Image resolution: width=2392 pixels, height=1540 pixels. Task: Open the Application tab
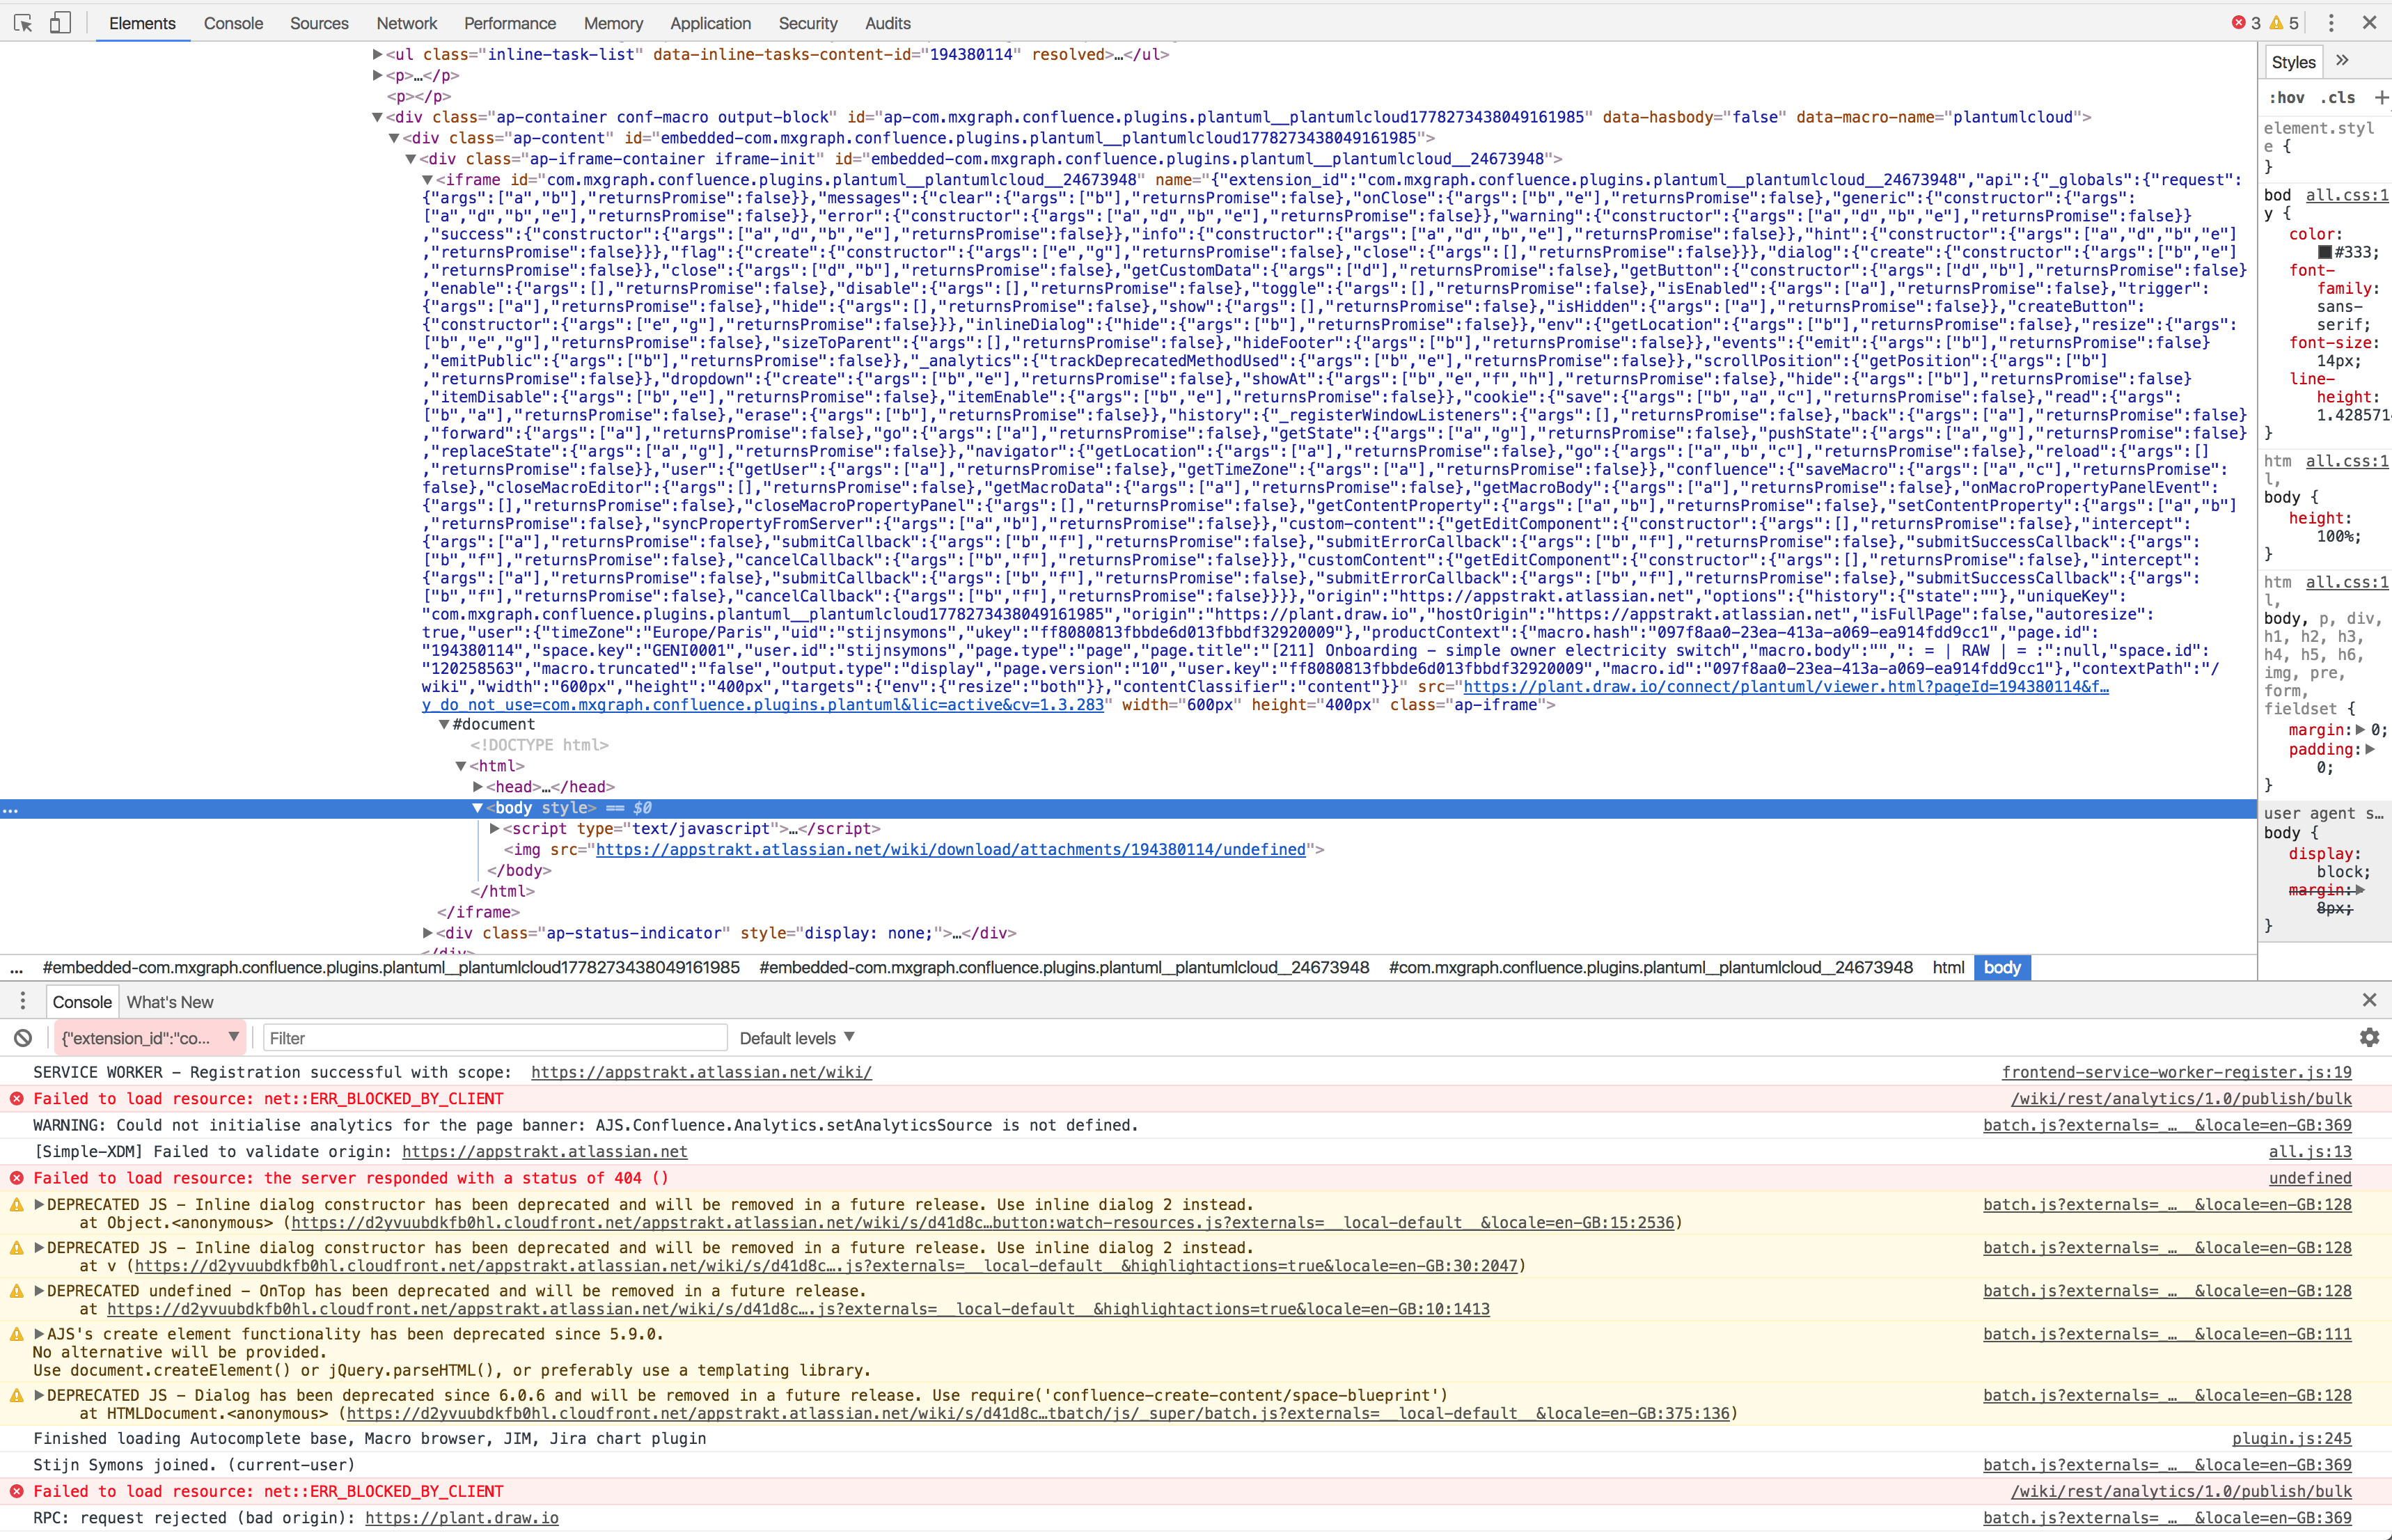(x=710, y=23)
